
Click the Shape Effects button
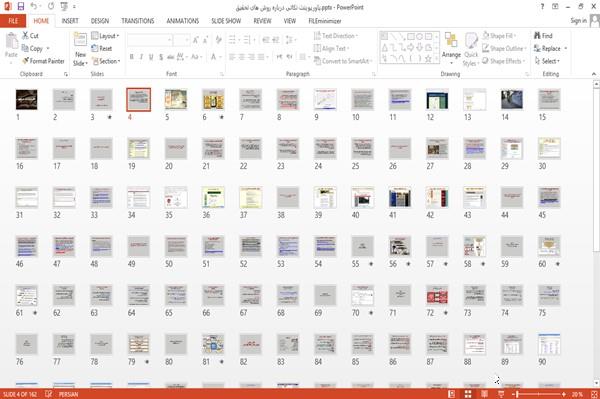point(504,61)
